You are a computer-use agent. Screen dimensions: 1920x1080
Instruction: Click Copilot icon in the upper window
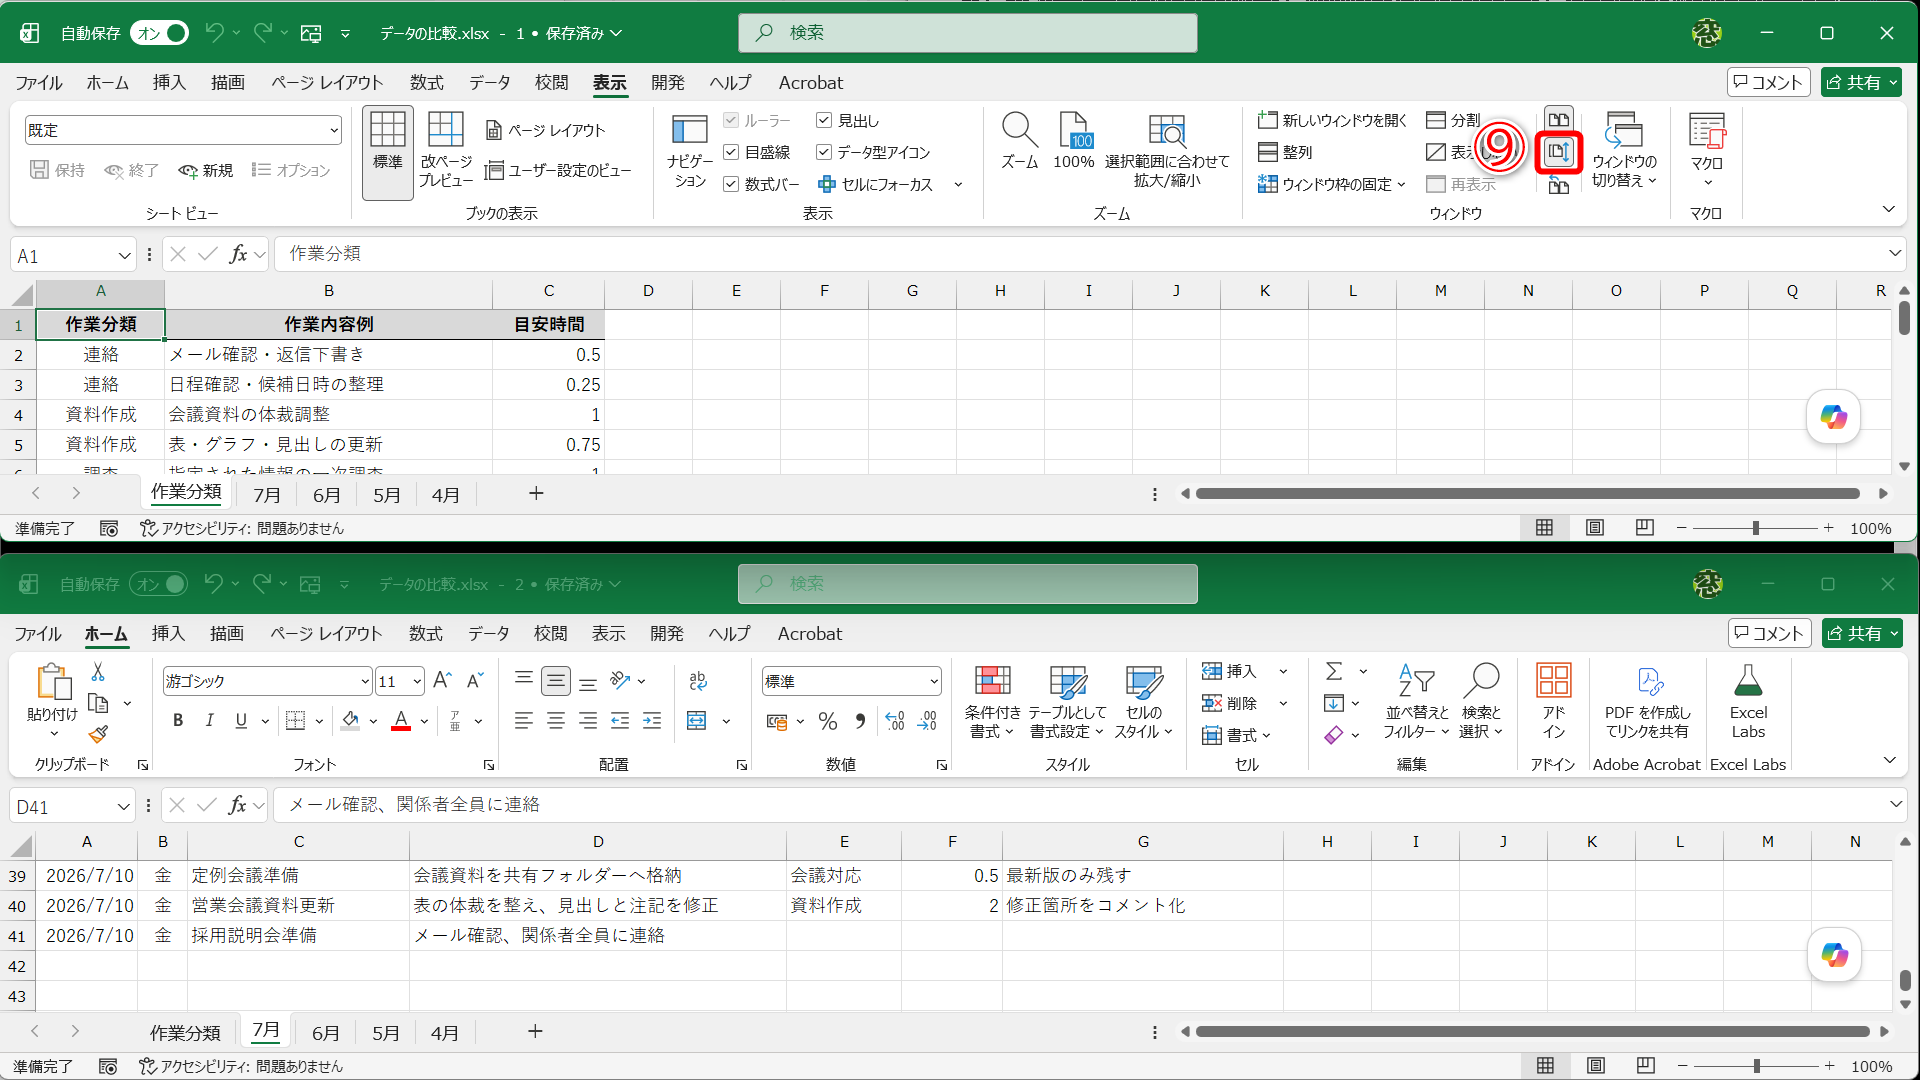coord(1834,417)
